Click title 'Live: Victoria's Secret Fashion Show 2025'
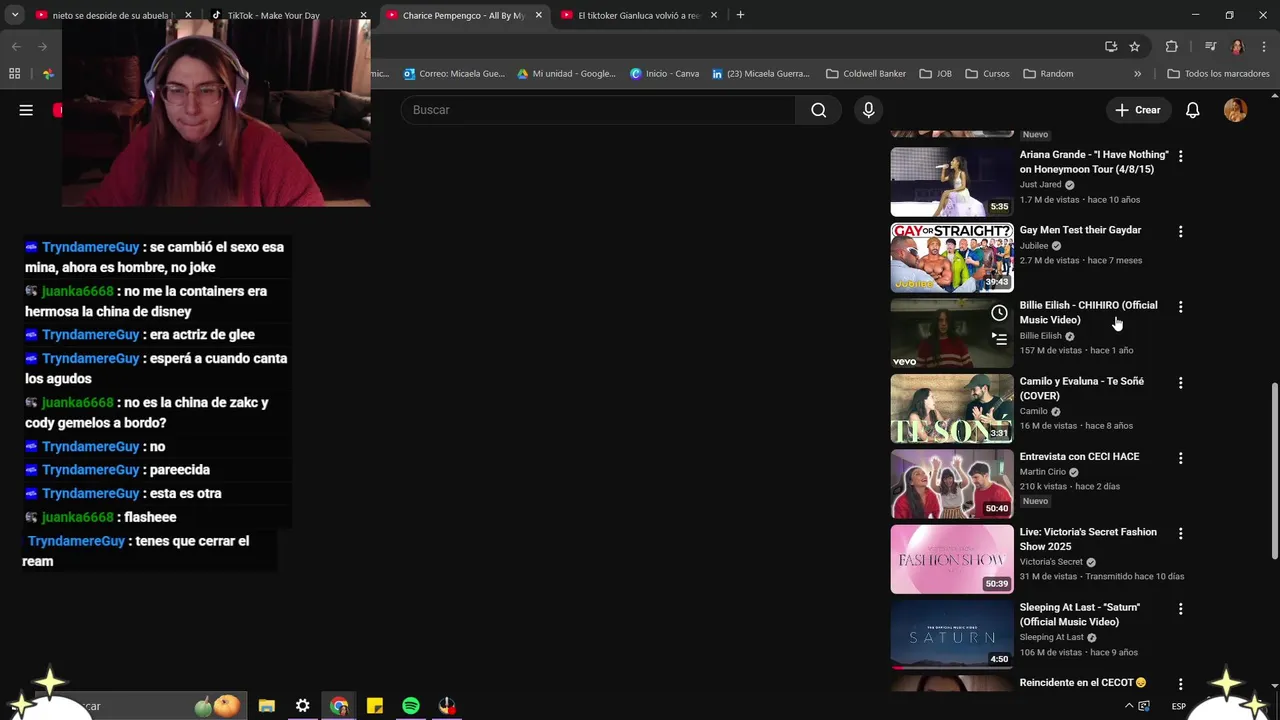 tap(1088, 539)
